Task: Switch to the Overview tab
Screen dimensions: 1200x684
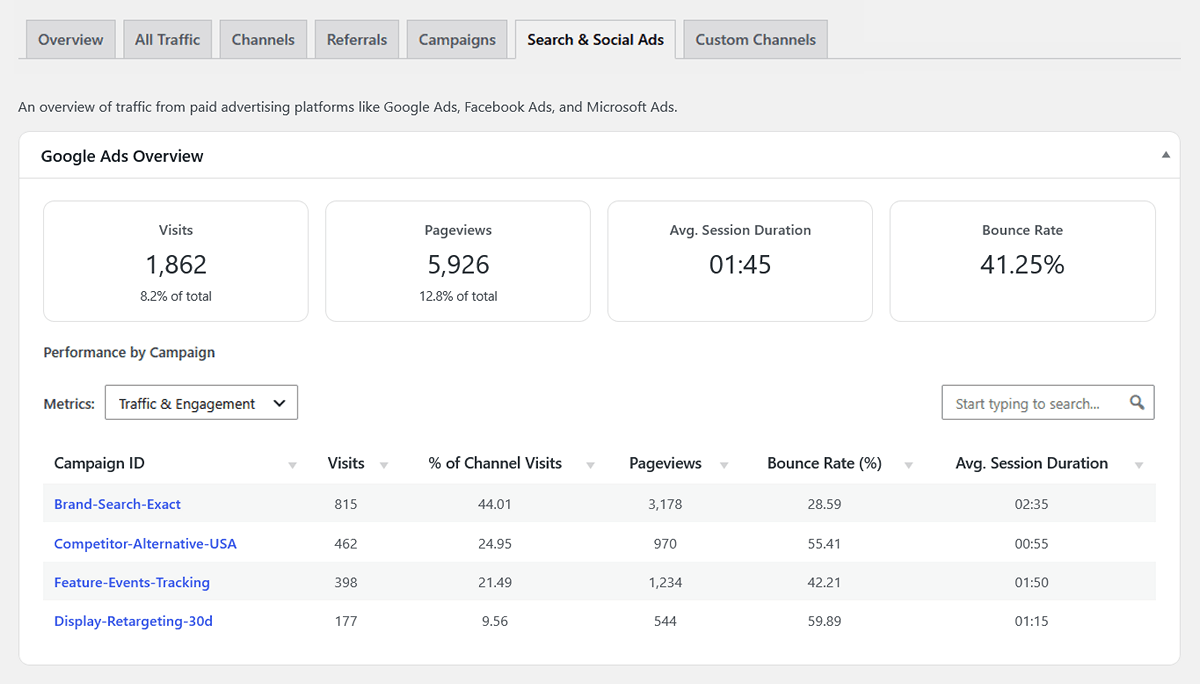Action: (71, 40)
